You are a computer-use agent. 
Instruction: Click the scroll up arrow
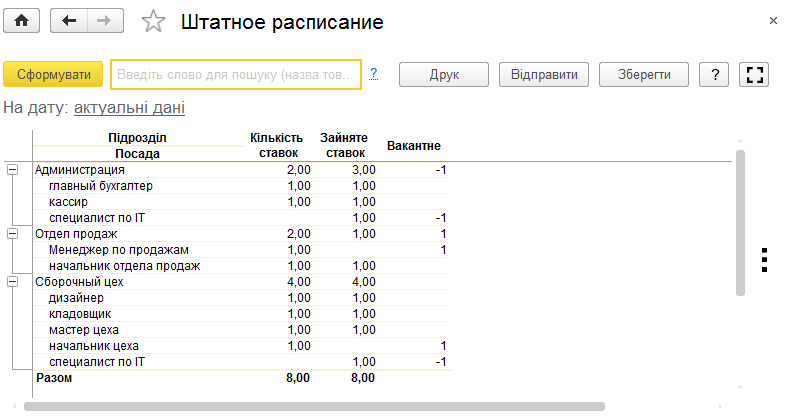[740, 141]
